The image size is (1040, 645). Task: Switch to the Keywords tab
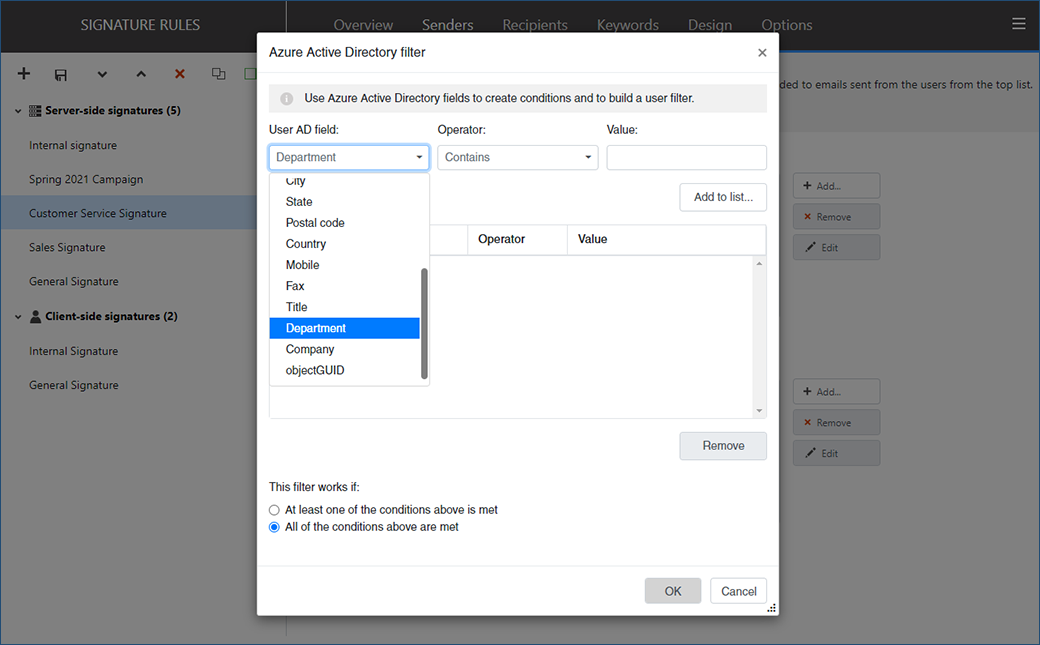coord(627,25)
